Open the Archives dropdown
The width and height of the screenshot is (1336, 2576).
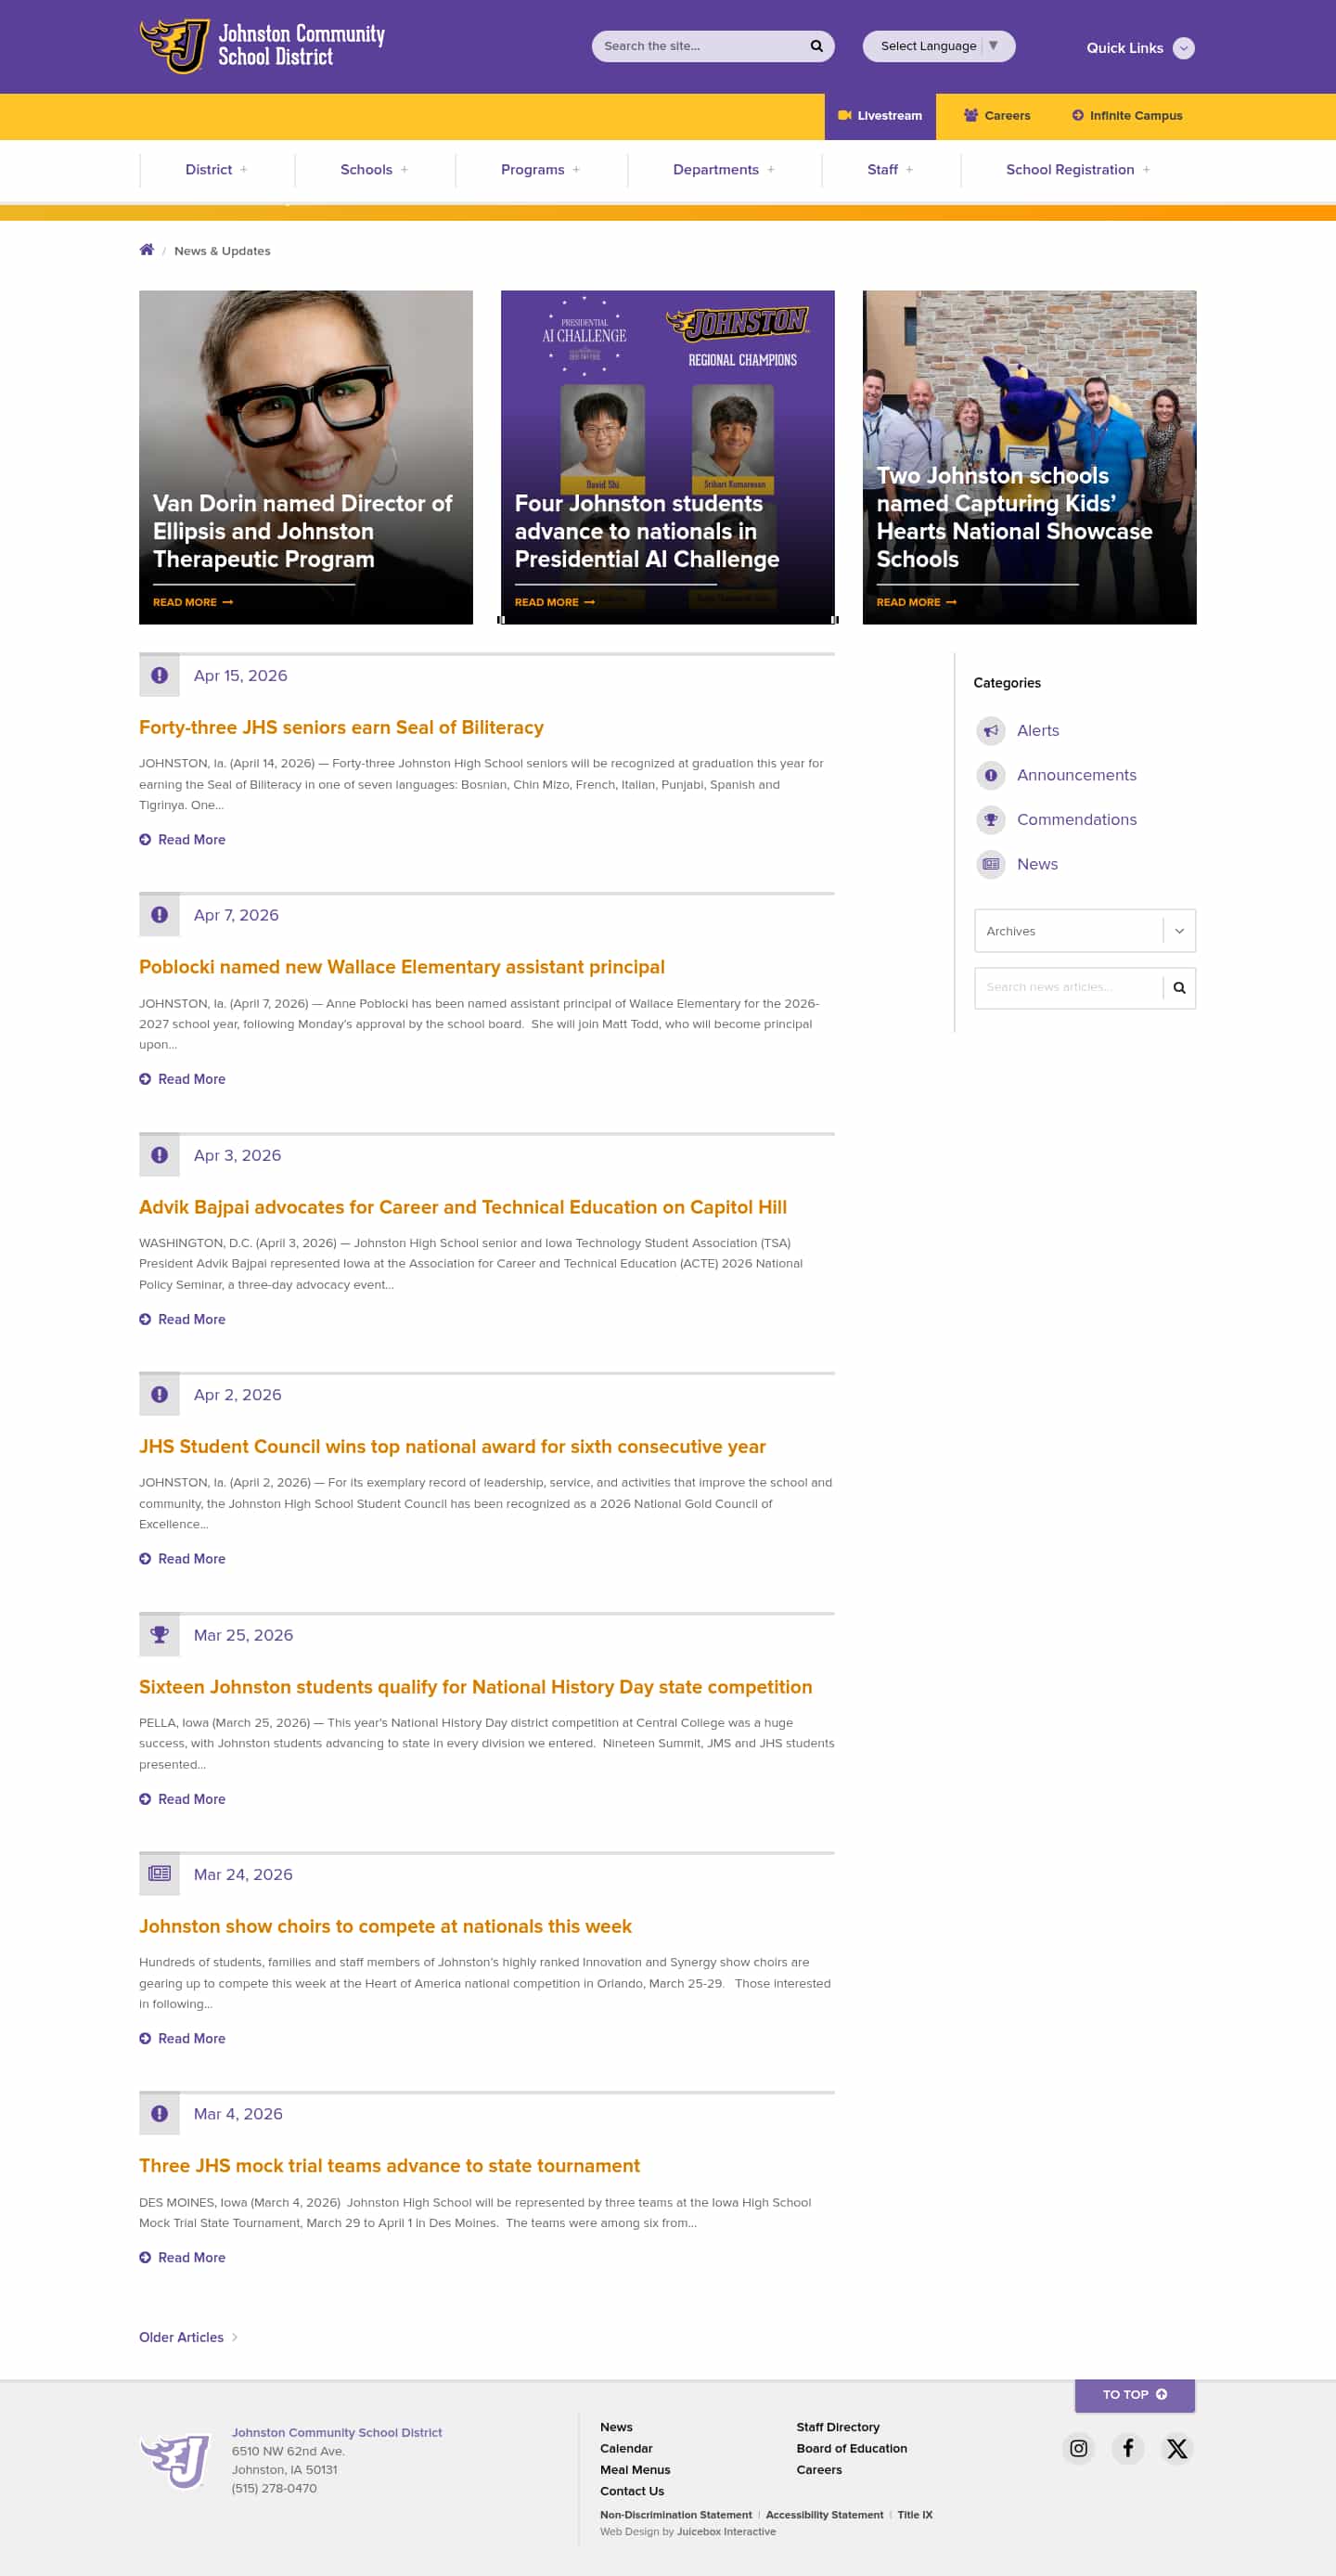1084,931
